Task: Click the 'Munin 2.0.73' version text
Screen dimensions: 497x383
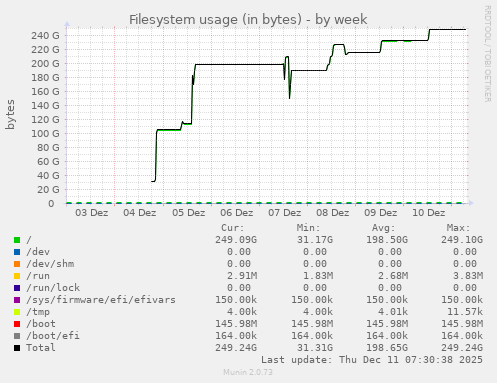Action: point(248,372)
